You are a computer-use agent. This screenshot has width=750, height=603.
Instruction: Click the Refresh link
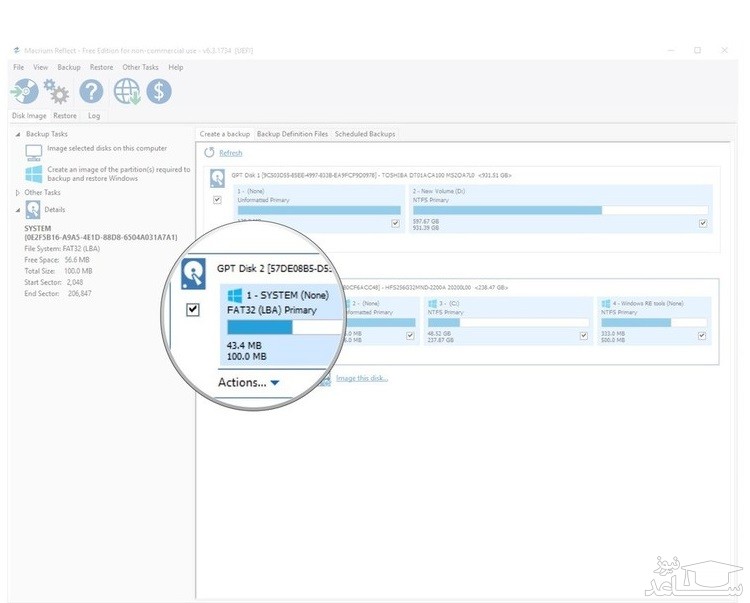pyautogui.click(x=230, y=153)
